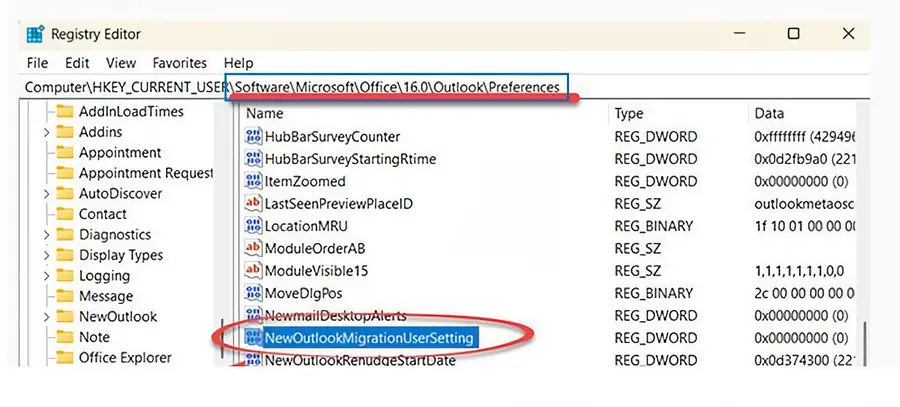The height and width of the screenshot is (407, 900).
Task: Click the data 1,1,1,1,1,1,1,0,0 of ModuleVisible15
Action: 800,270
